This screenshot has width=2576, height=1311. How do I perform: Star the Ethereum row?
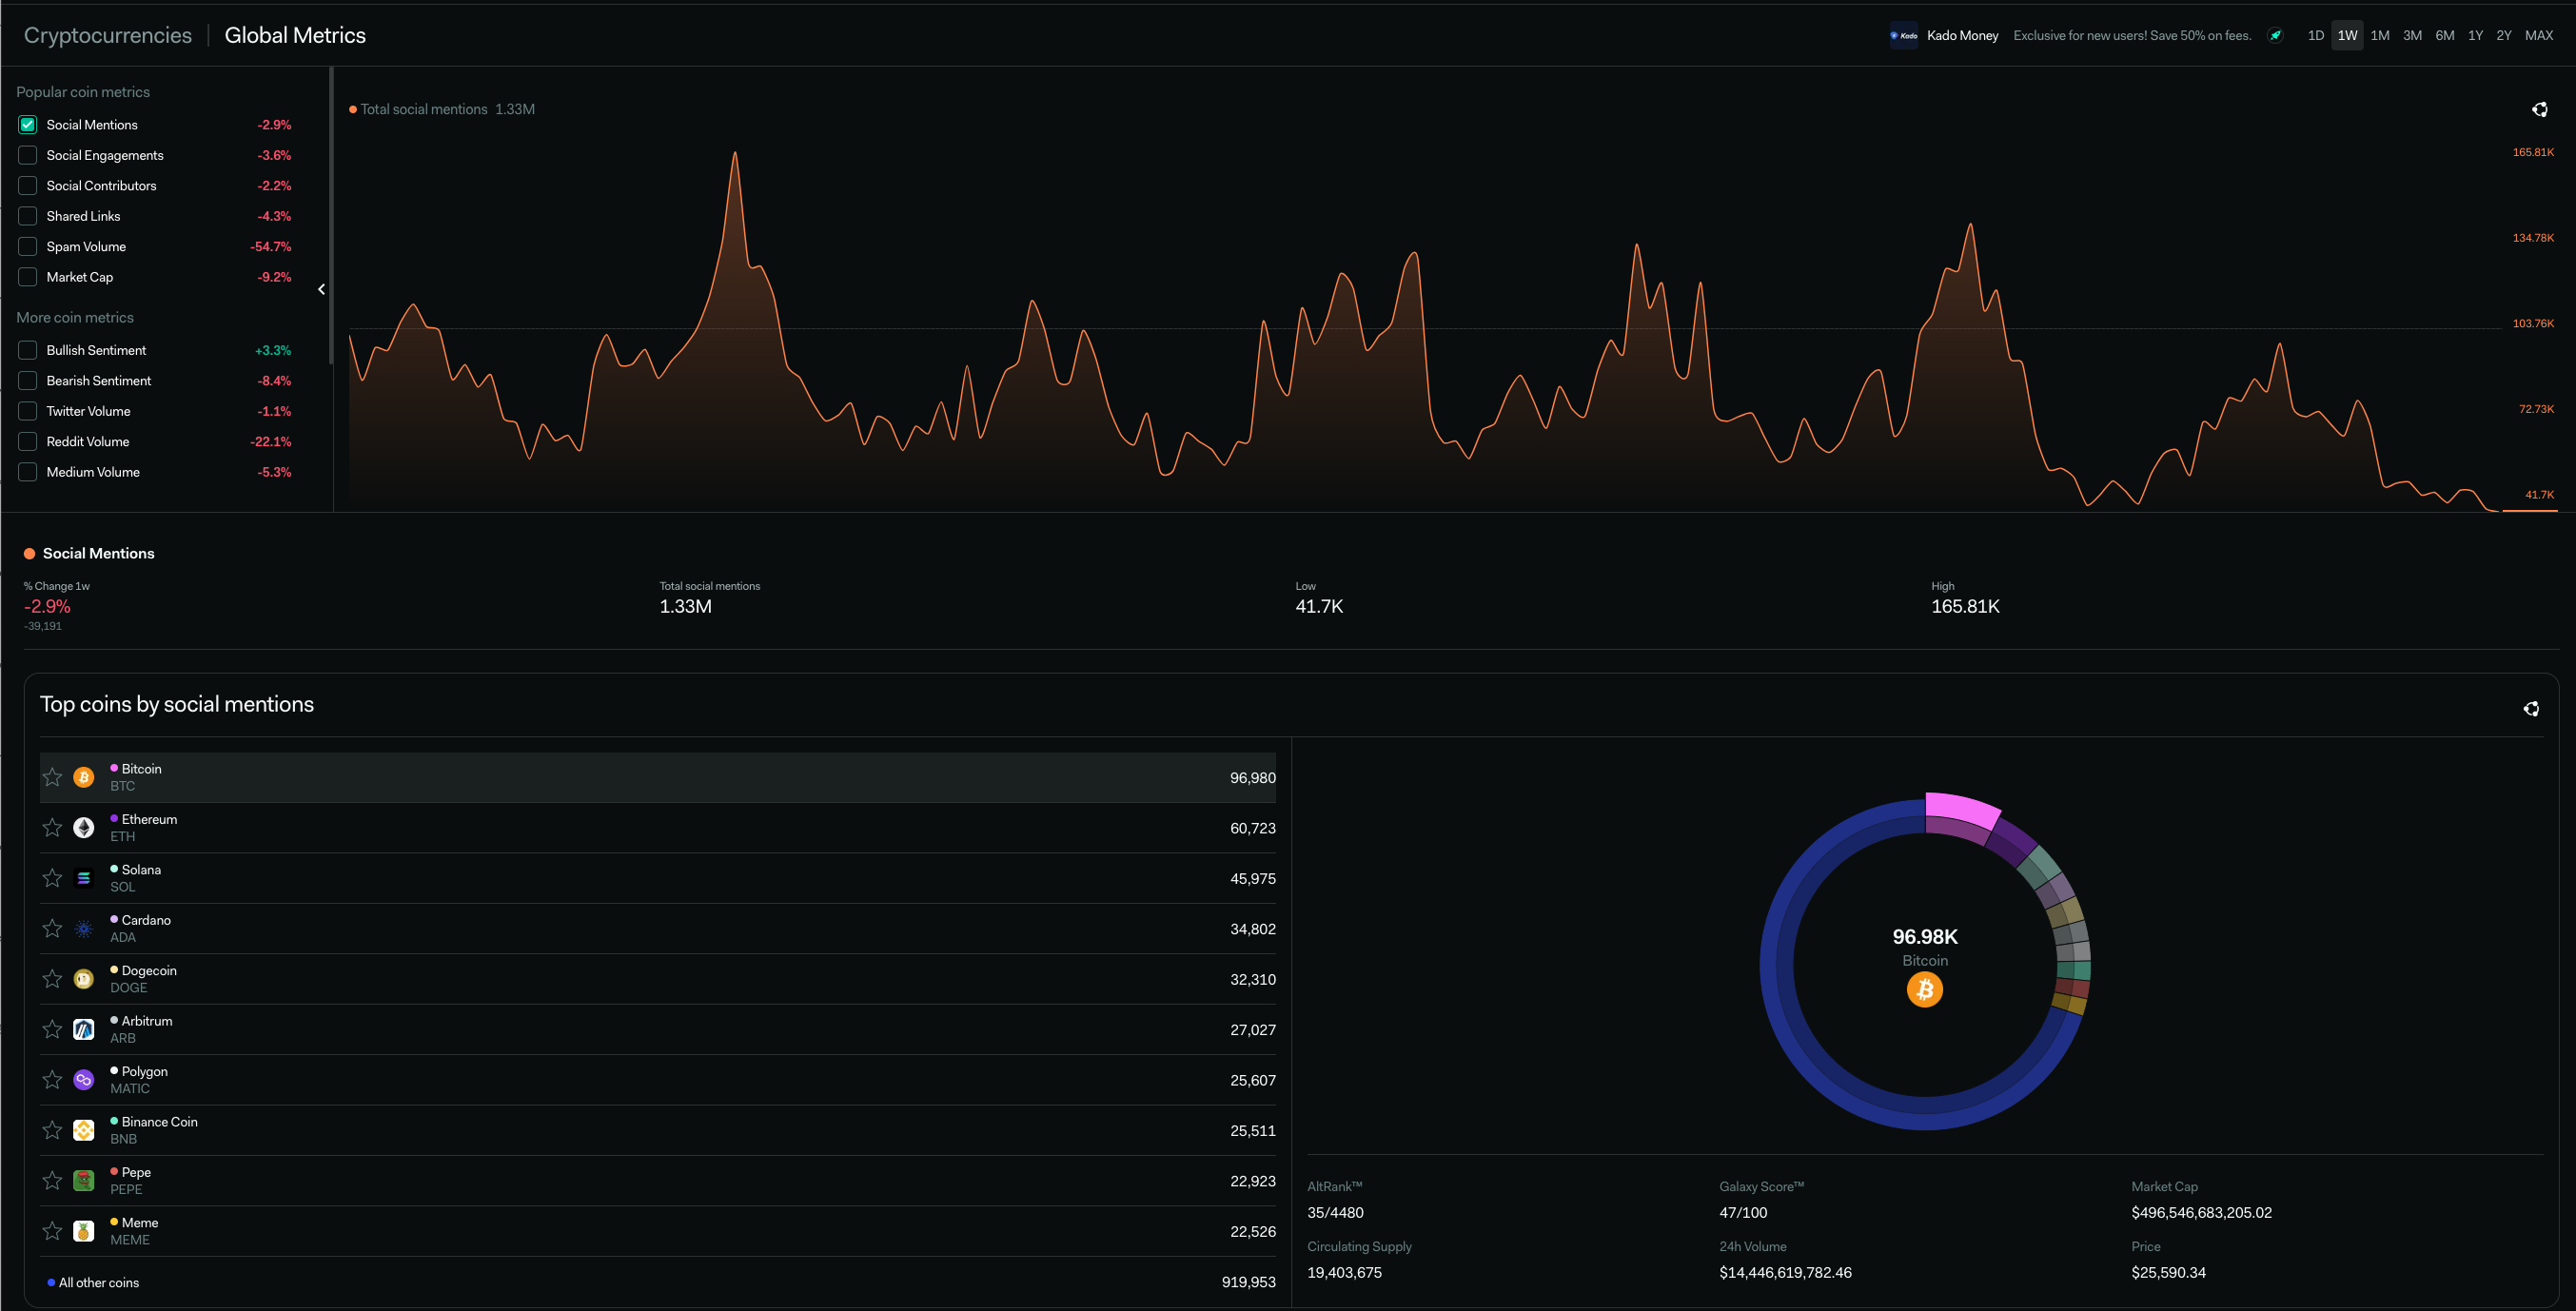(x=53, y=828)
